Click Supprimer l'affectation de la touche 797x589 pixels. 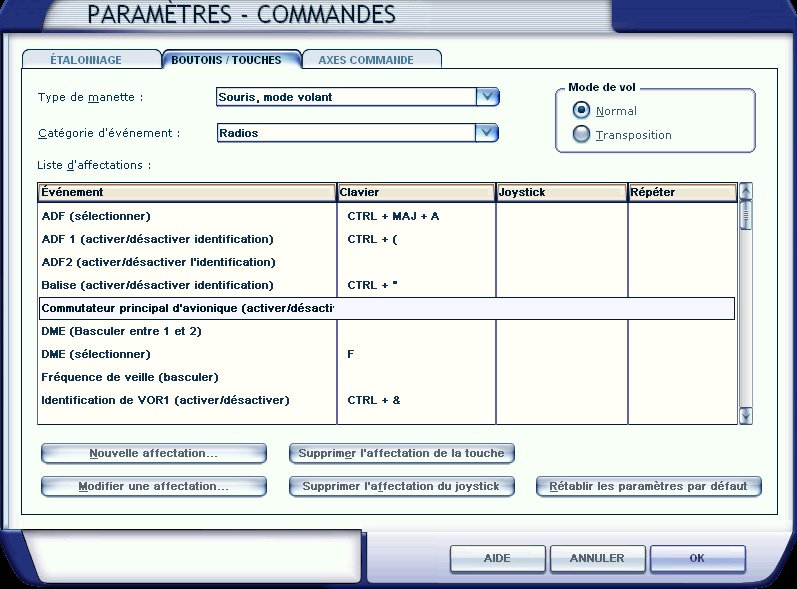pos(402,453)
